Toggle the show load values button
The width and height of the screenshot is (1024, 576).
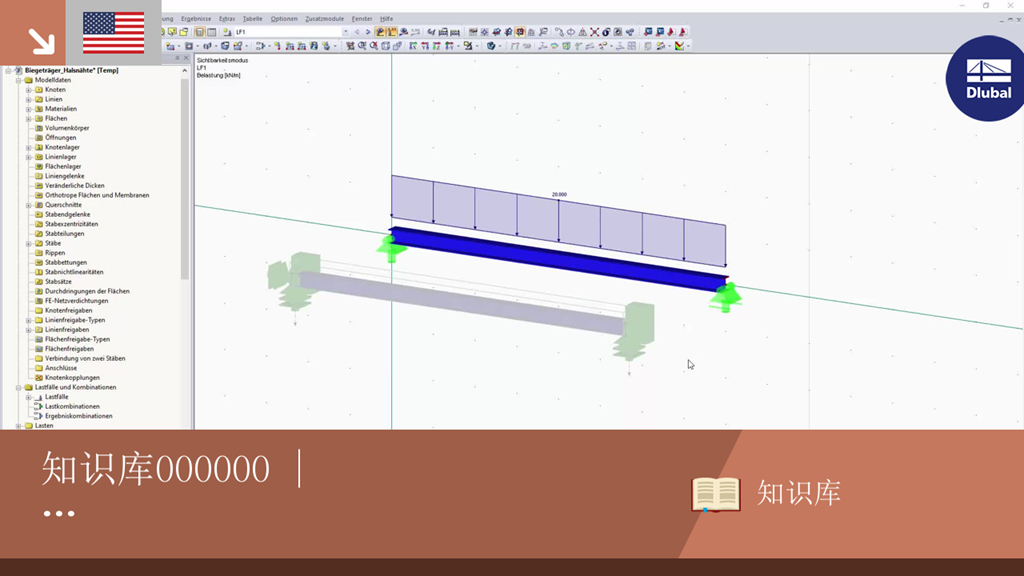(392, 32)
